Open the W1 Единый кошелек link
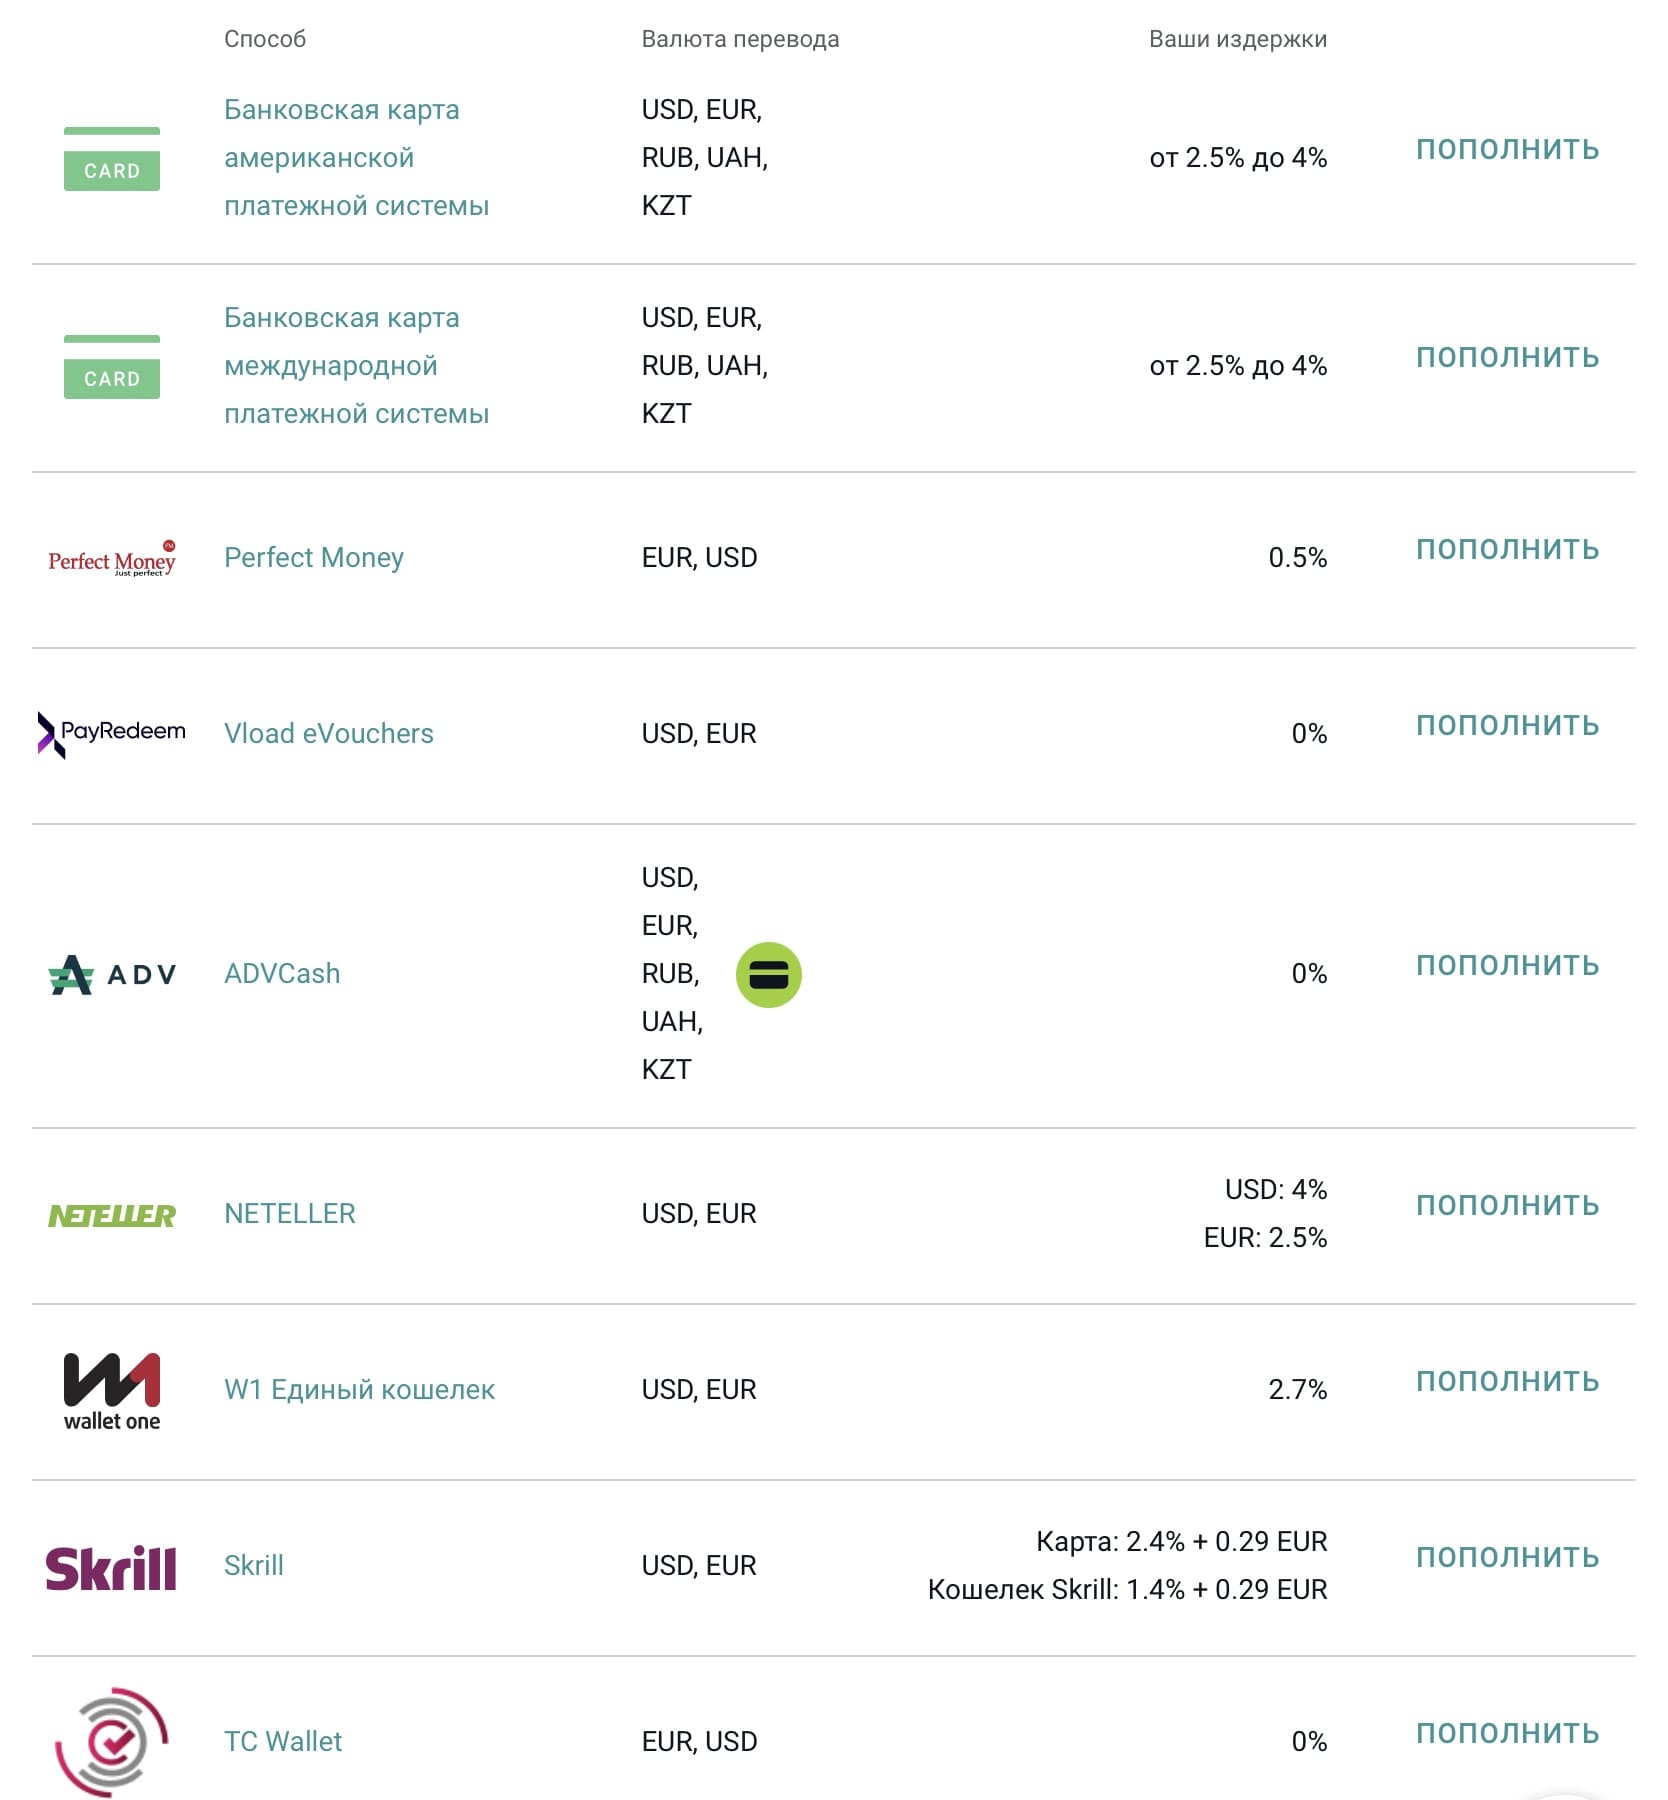Screen dimensions: 1668x1800 360,1389
